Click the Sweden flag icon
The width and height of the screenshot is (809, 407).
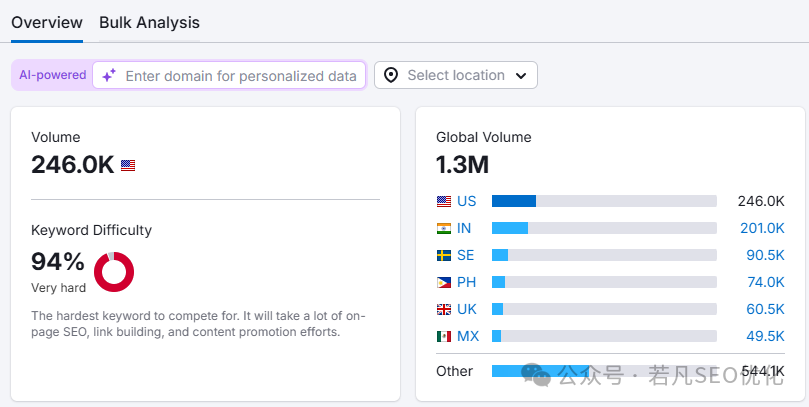tap(444, 255)
